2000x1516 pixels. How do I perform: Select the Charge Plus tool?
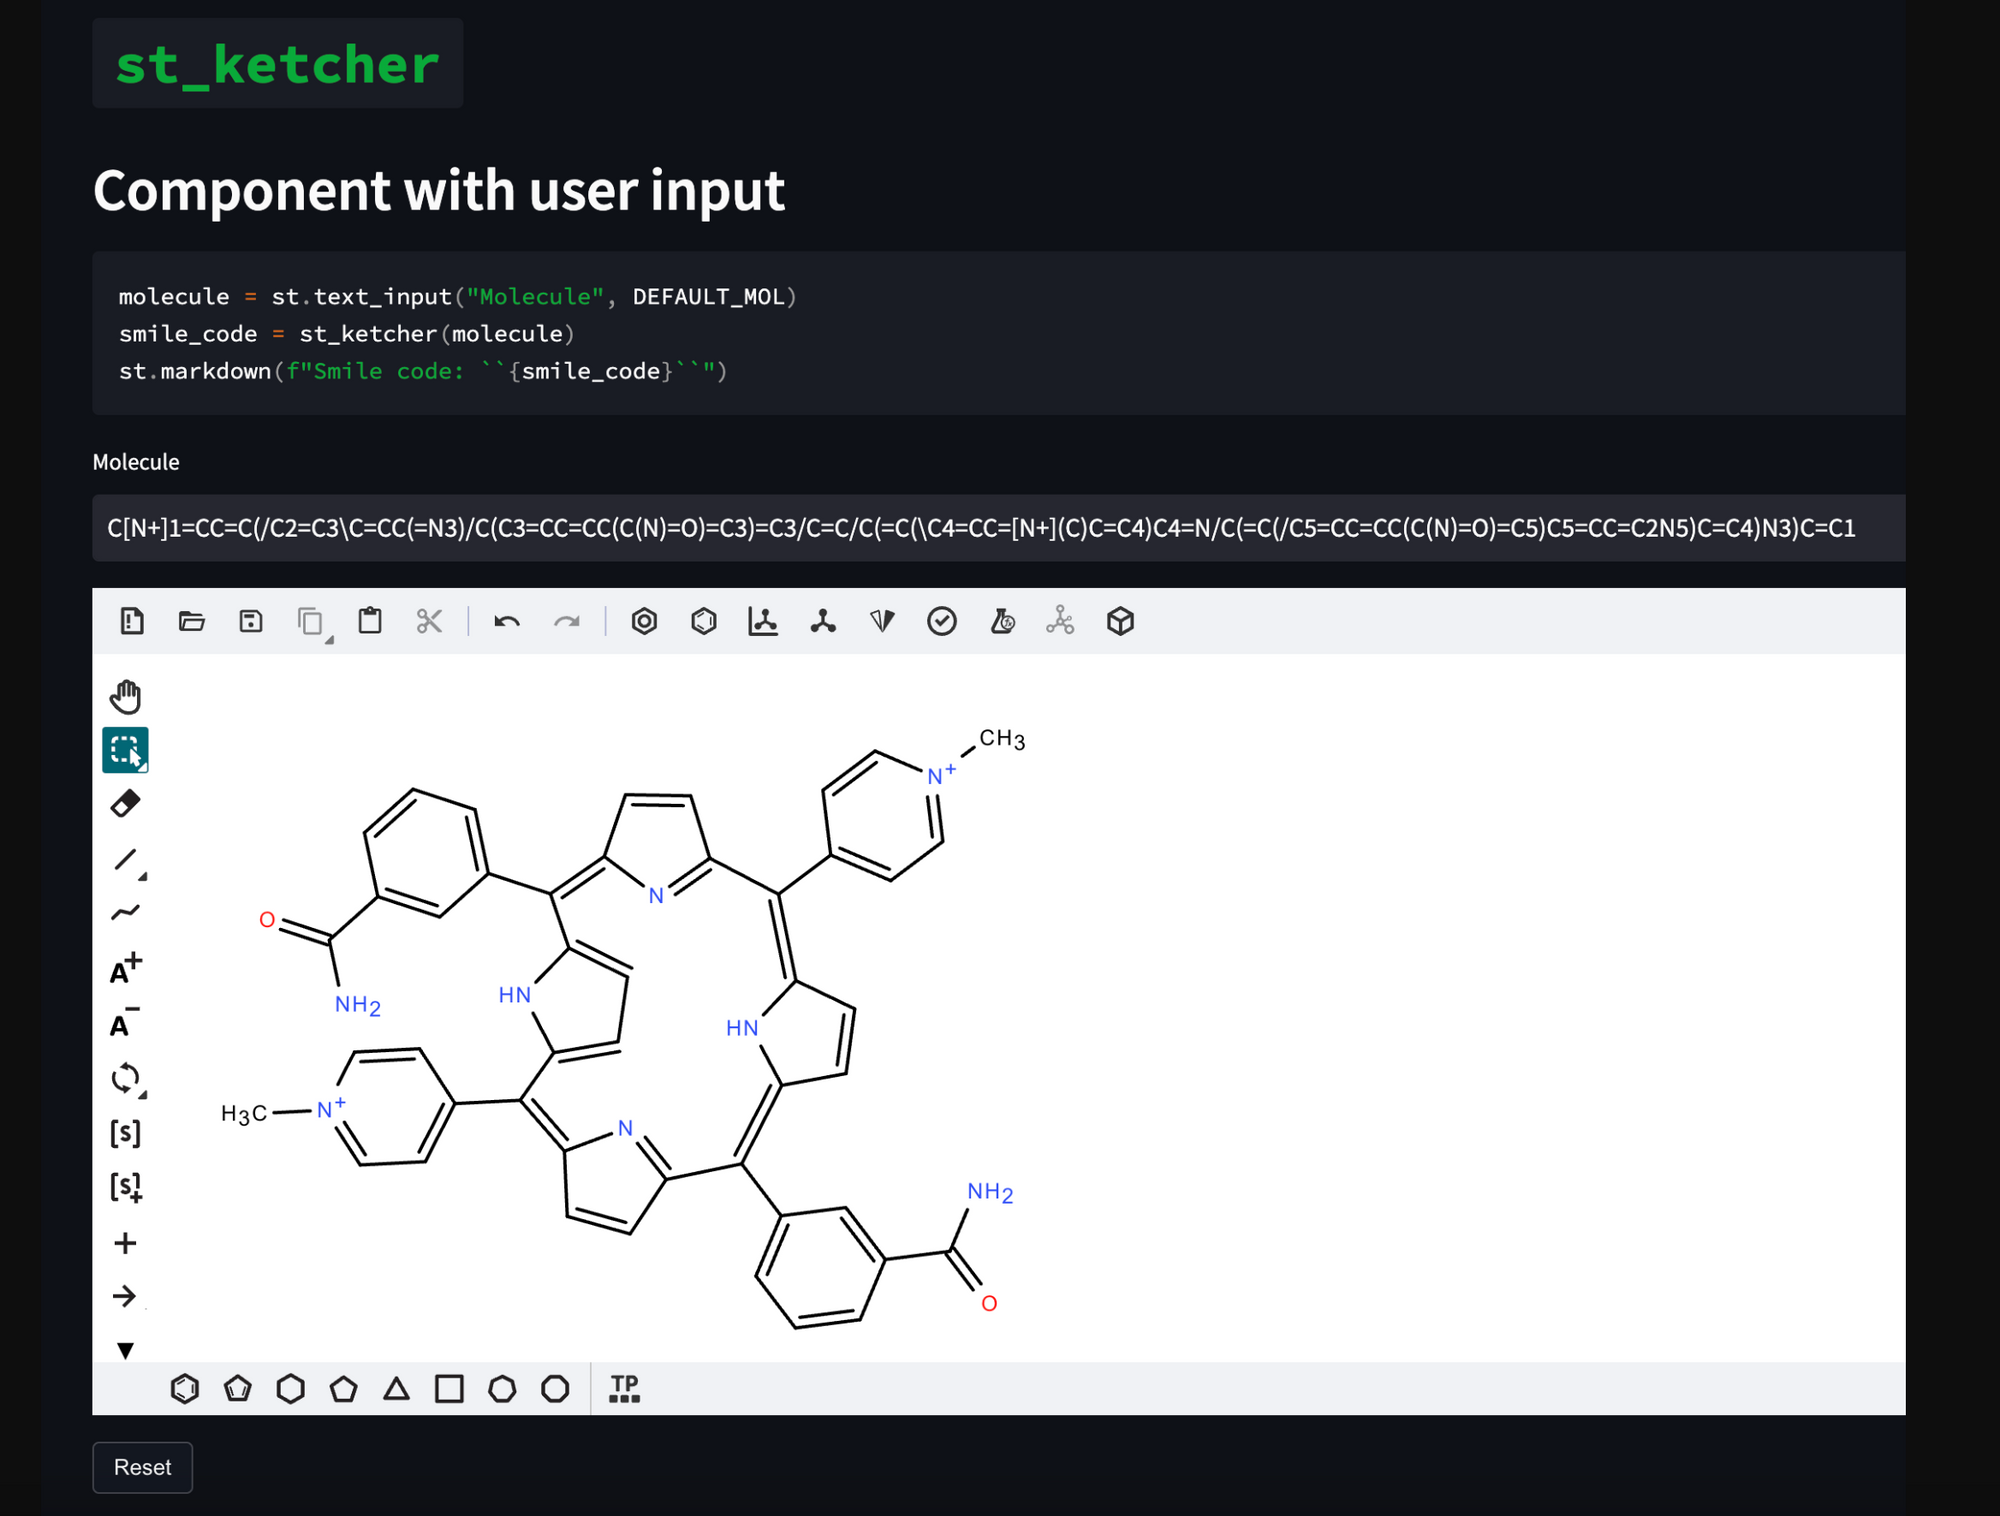126,966
